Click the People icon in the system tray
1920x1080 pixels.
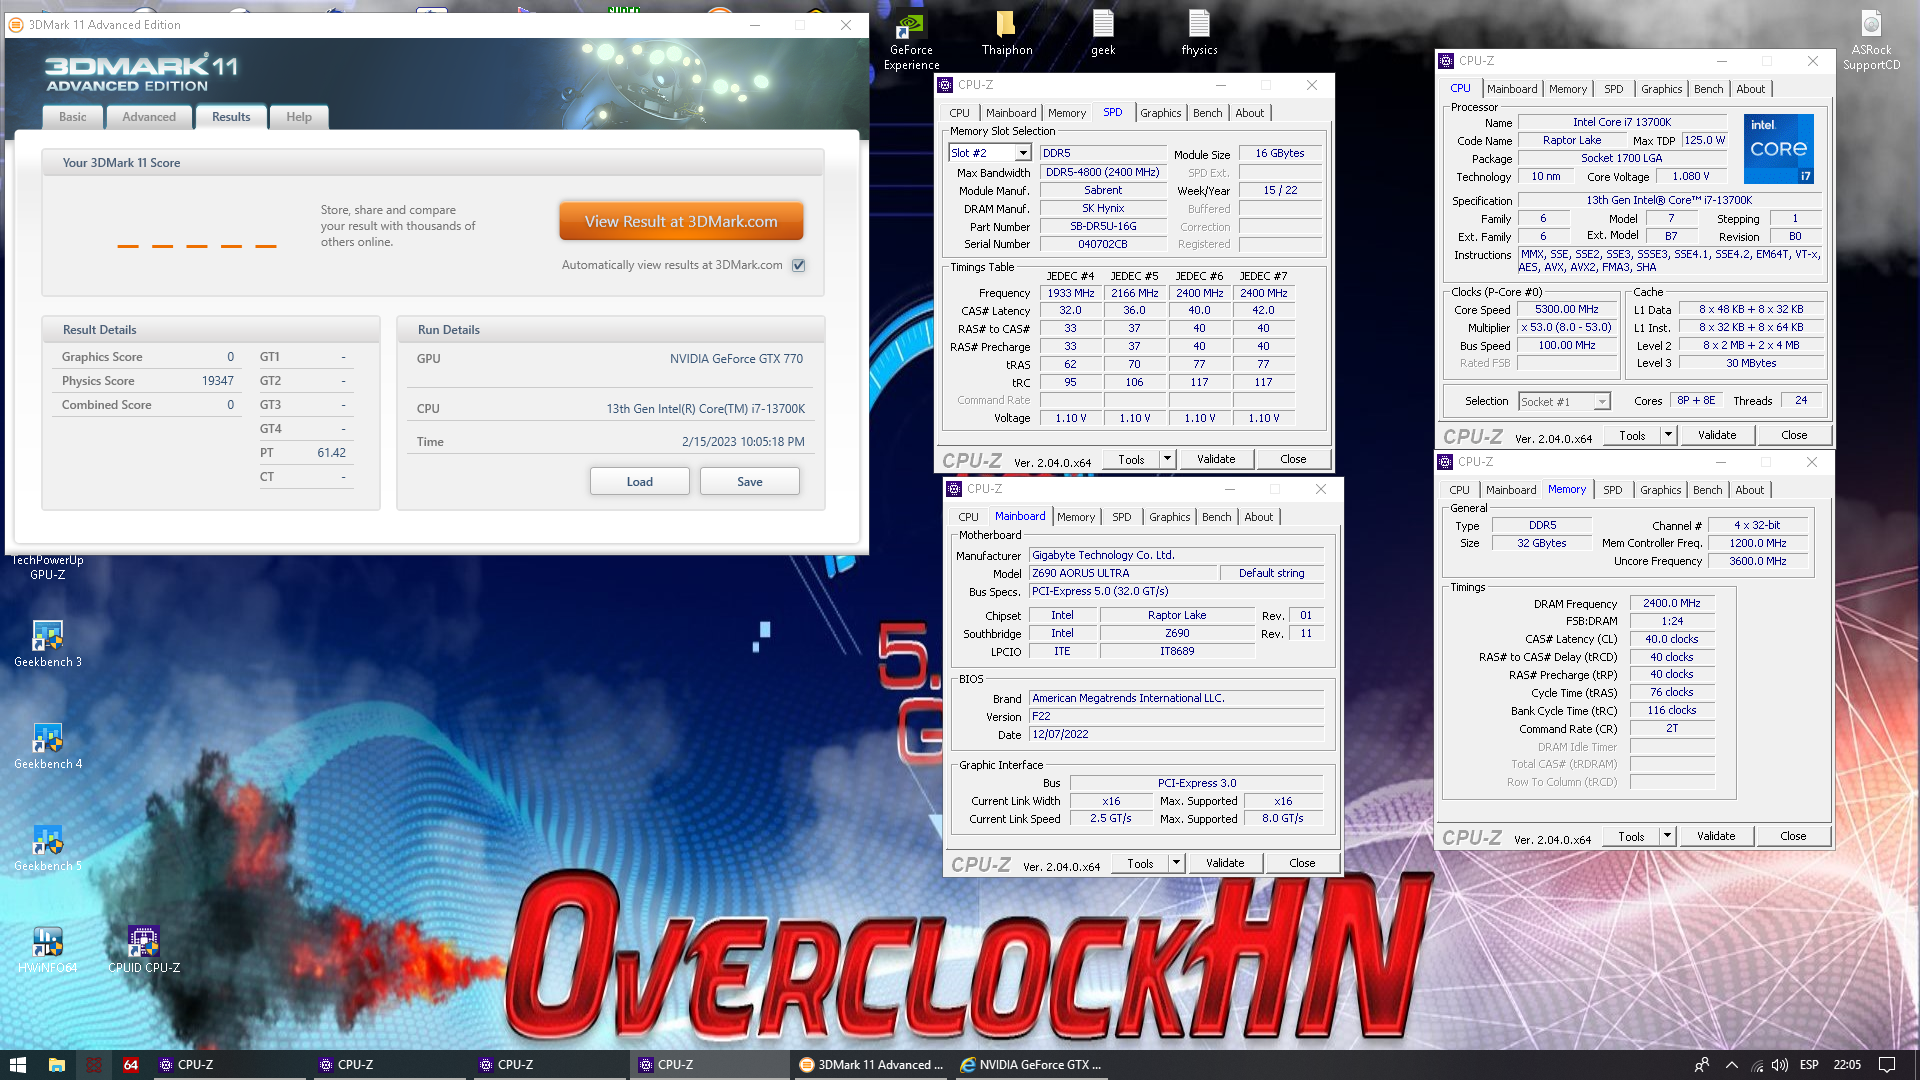pos(1701,1065)
